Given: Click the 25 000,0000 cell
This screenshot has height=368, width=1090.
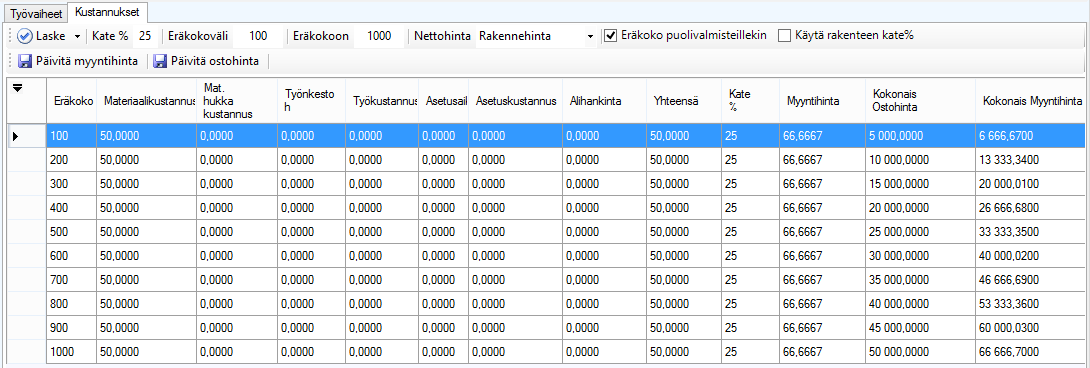Looking at the screenshot, I should click(920, 231).
